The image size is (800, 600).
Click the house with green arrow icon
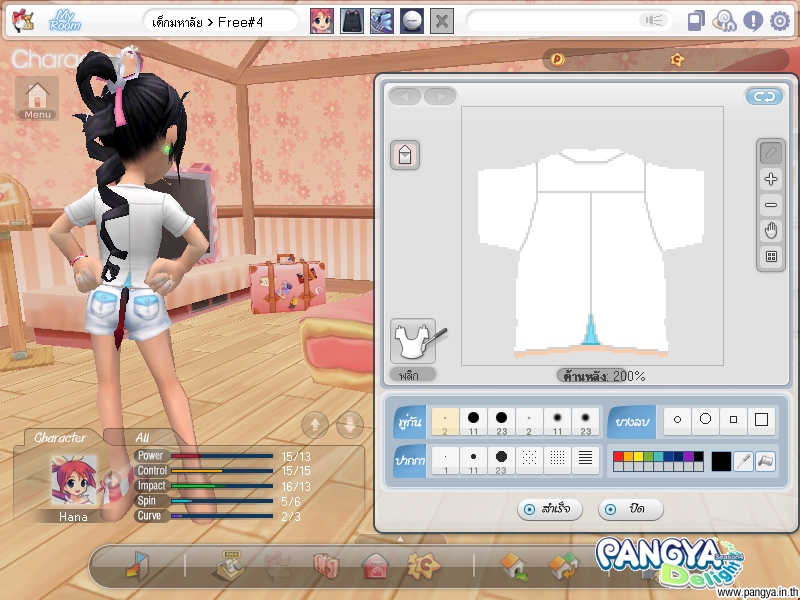pos(515,567)
